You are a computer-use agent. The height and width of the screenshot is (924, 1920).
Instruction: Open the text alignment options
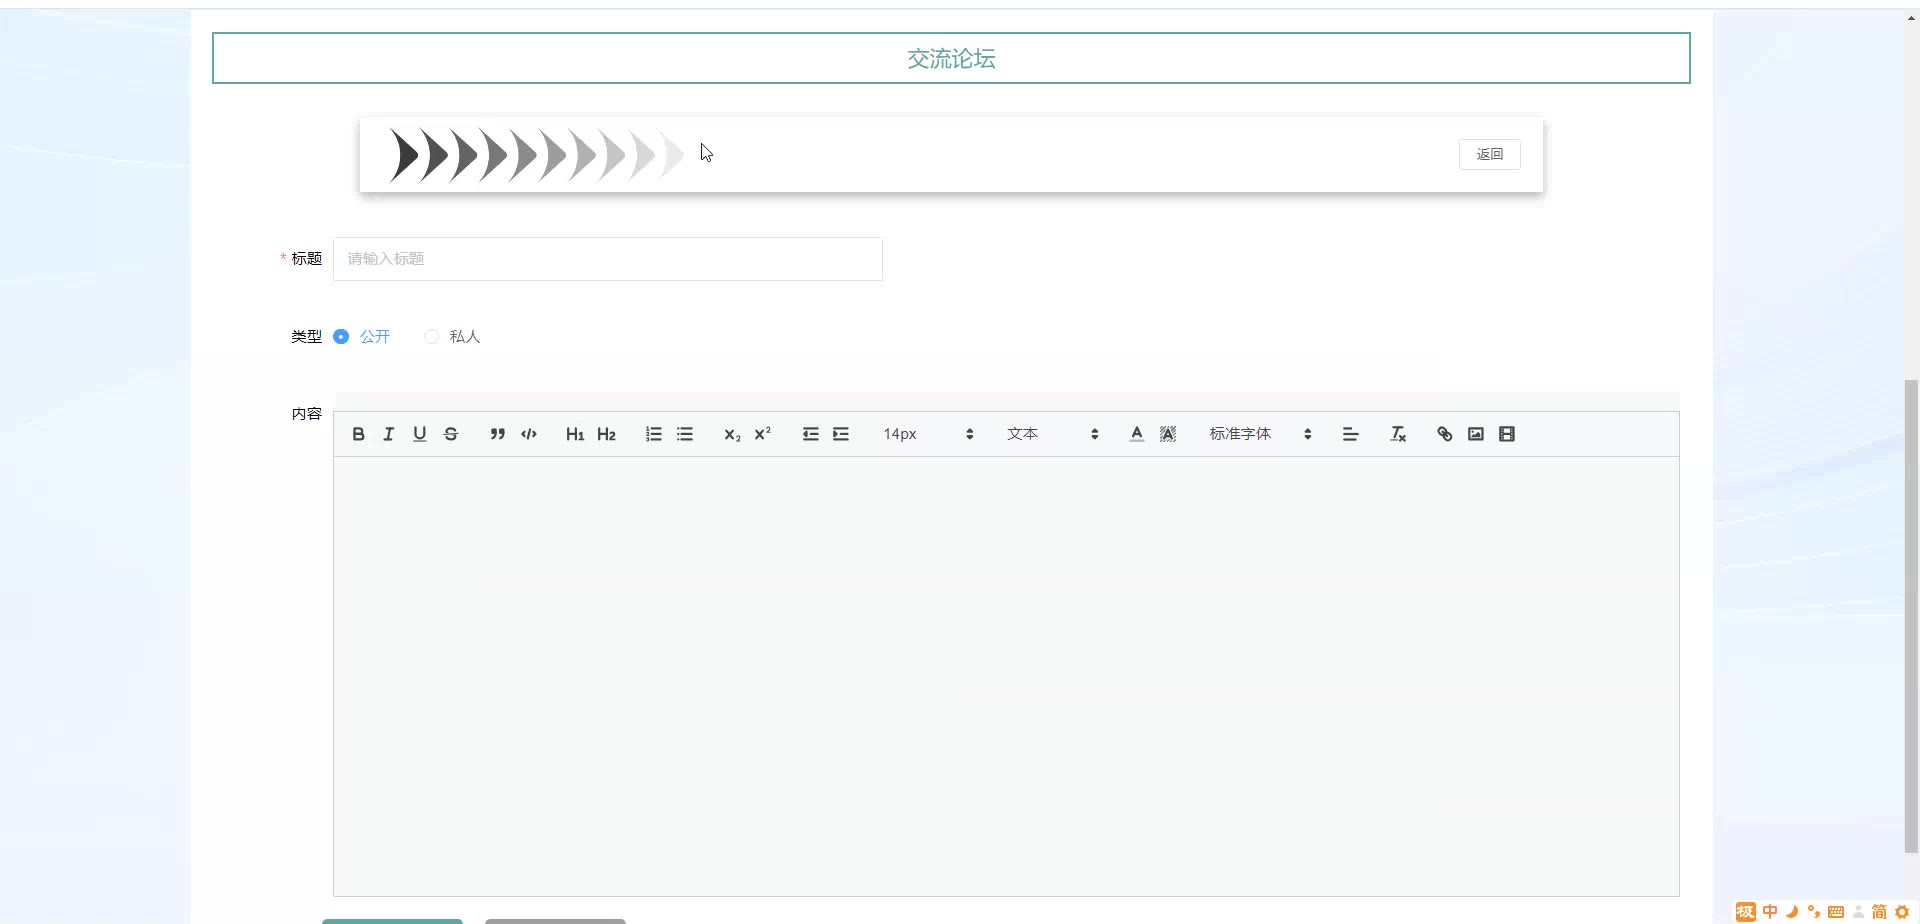[x=1350, y=434]
